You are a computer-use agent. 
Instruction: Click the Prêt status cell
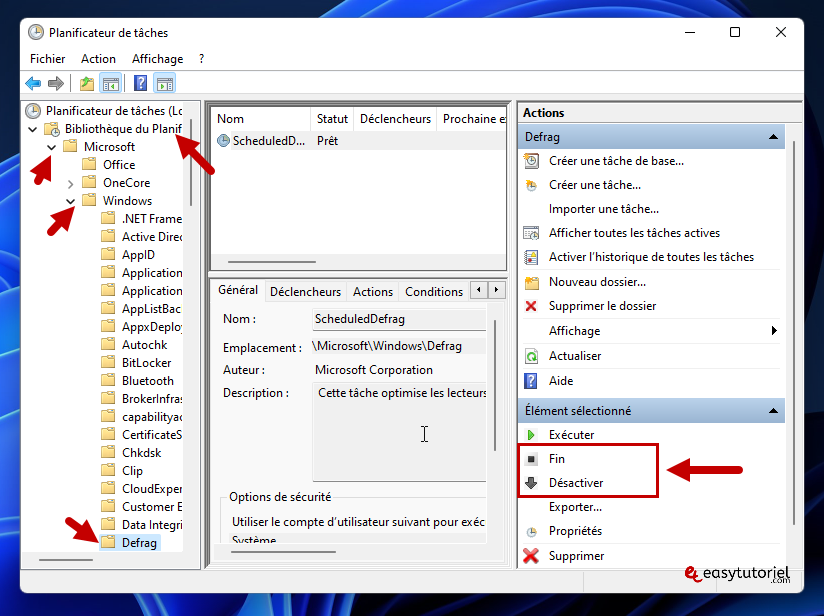(327, 141)
